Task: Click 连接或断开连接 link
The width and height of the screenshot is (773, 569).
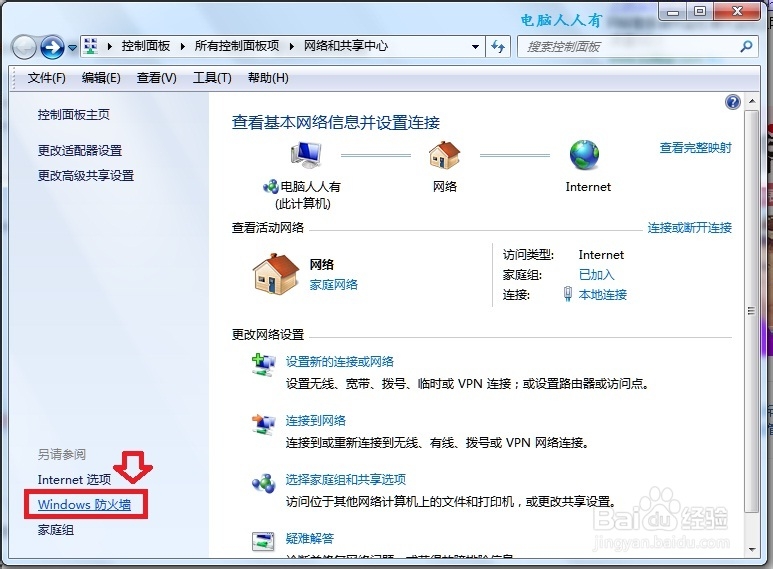Action: [x=690, y=228]
